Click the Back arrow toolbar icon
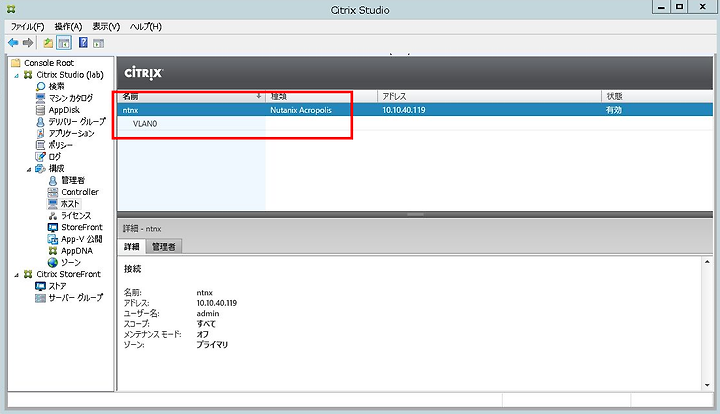Screen dimensions: 720x414 pos(13,43)
